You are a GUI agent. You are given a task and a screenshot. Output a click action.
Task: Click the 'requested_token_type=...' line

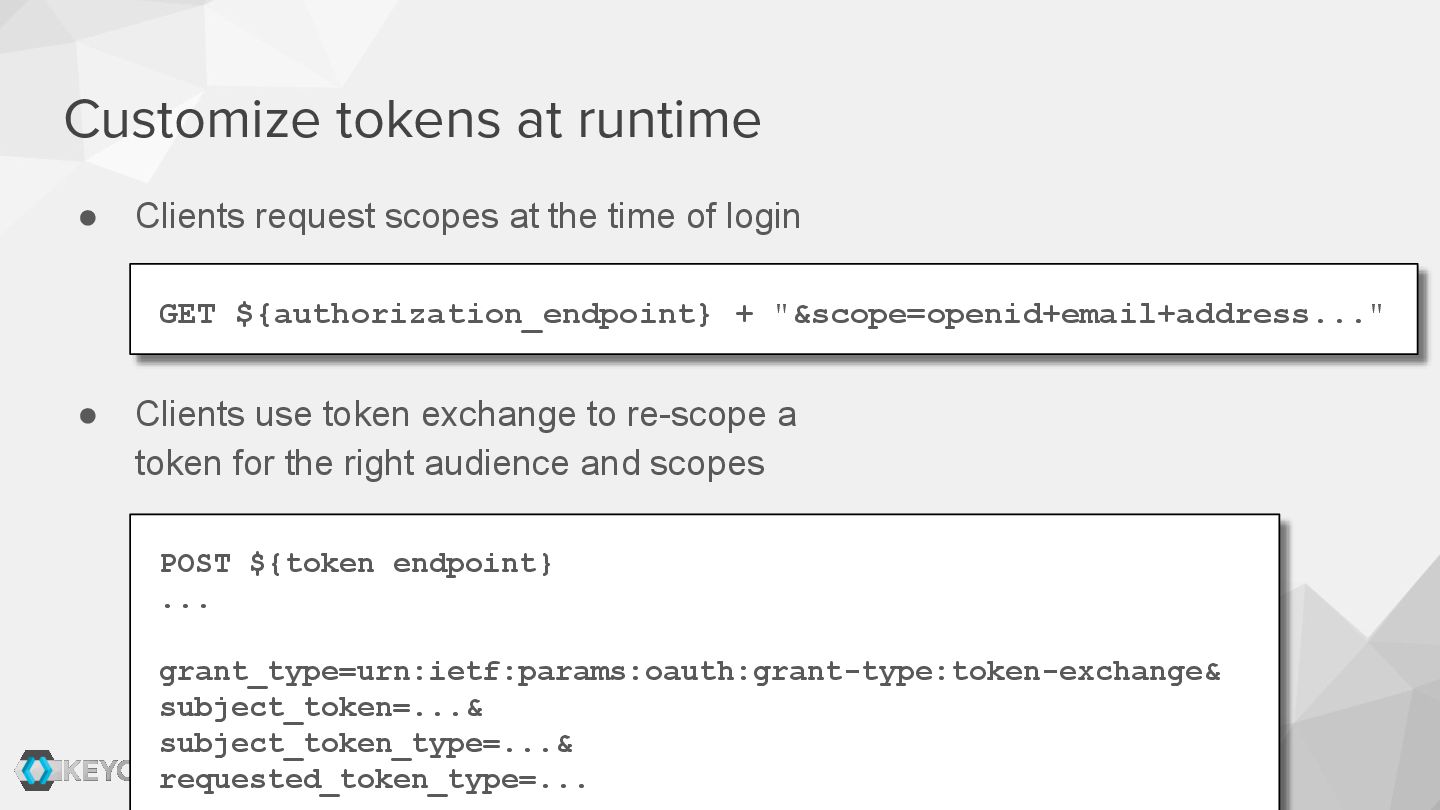[374, 779]
